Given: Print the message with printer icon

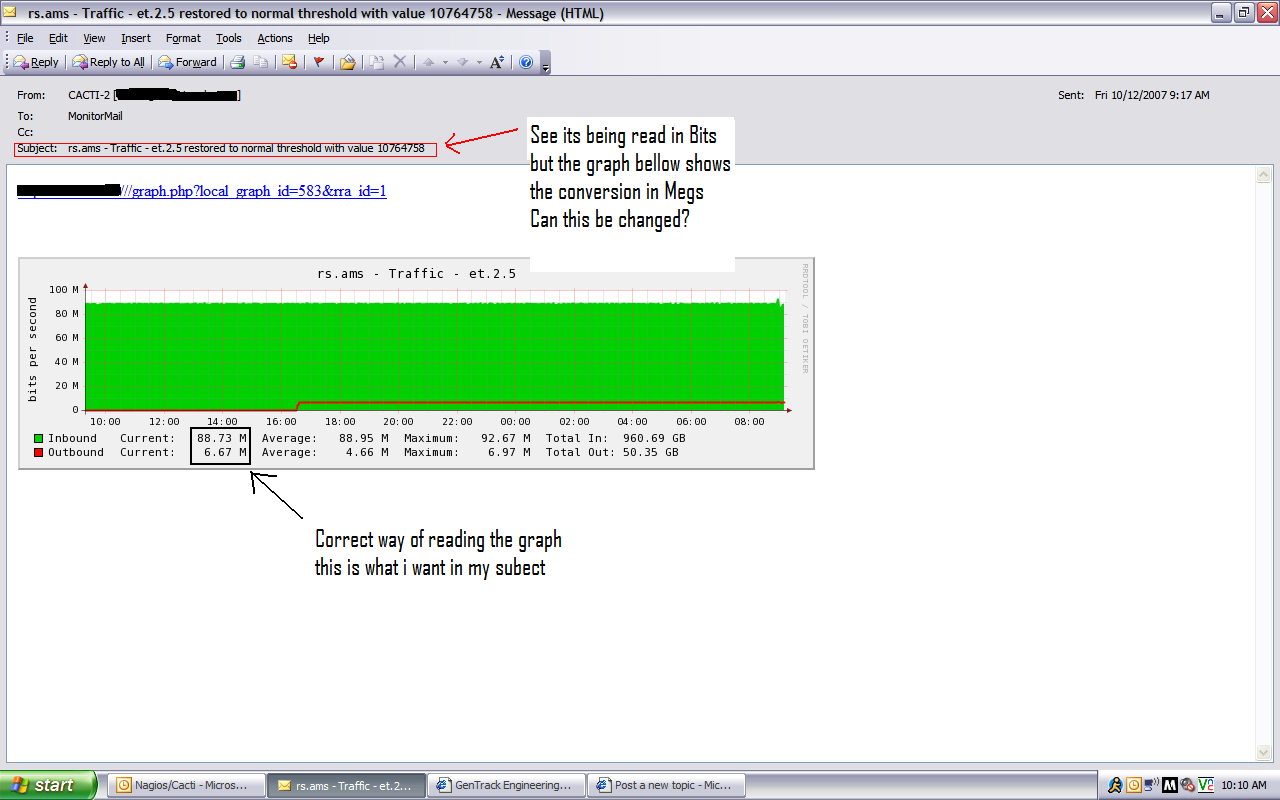Looking at the screenshot, I should 238,62.
